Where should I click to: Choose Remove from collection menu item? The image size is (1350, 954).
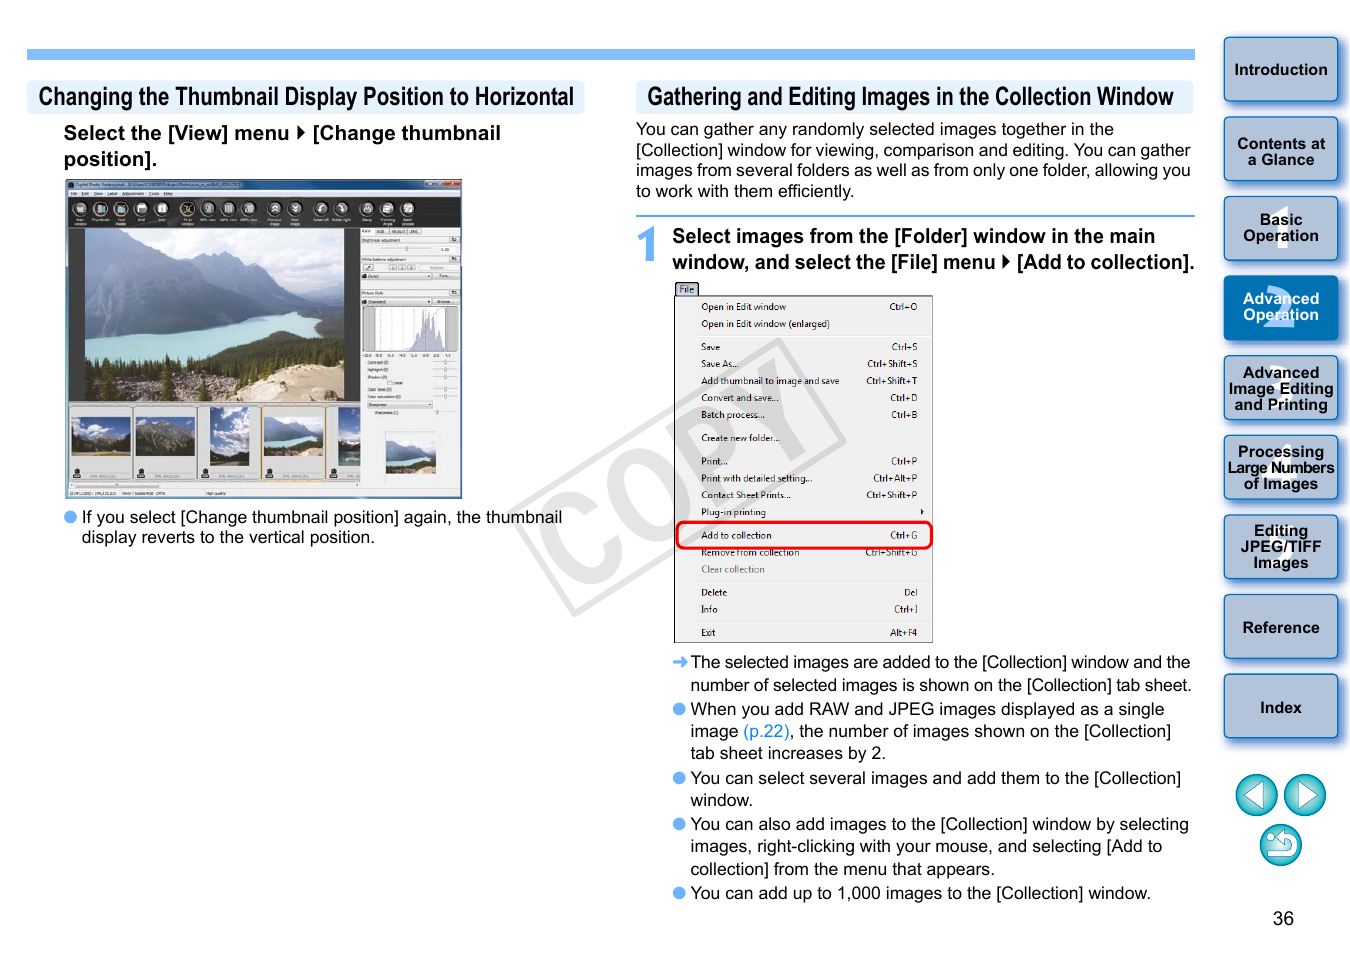(x=804, y=553)
